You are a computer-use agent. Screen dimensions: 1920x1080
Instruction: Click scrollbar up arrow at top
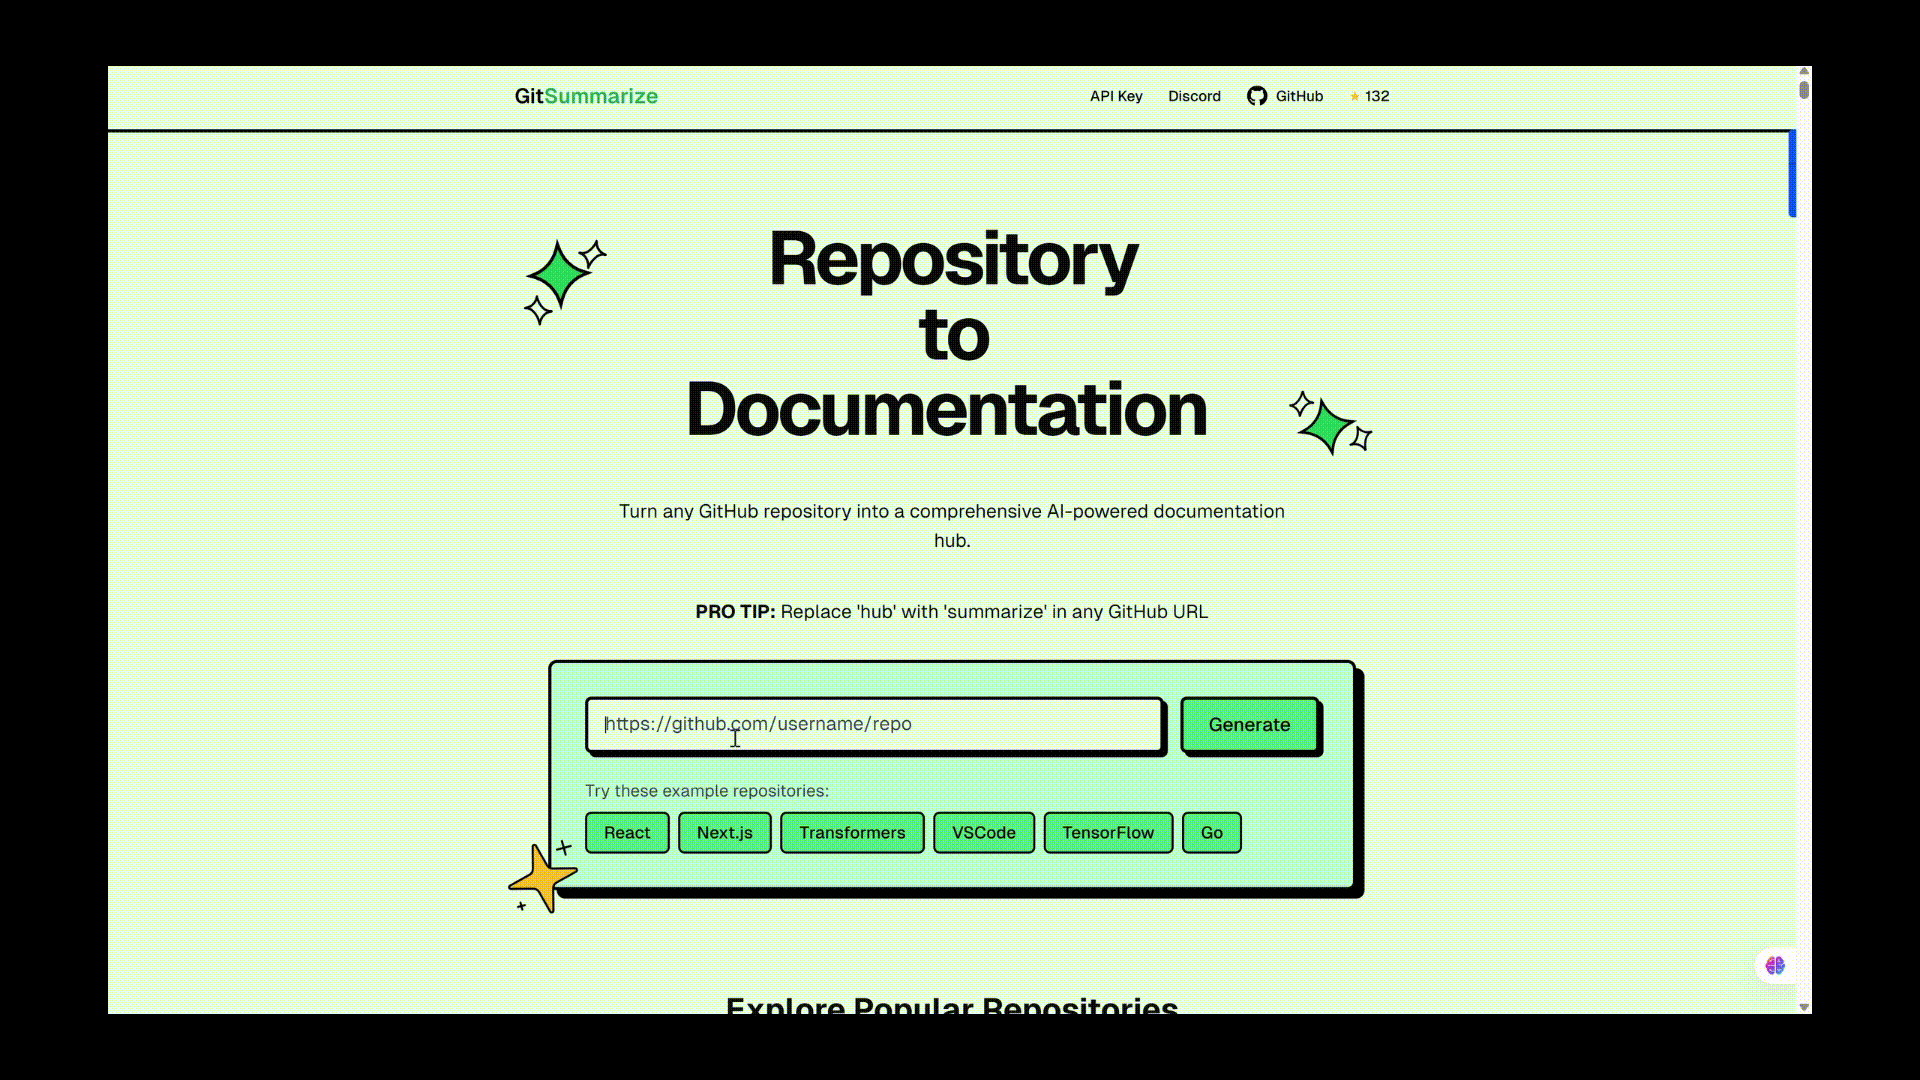(1804, 72)
